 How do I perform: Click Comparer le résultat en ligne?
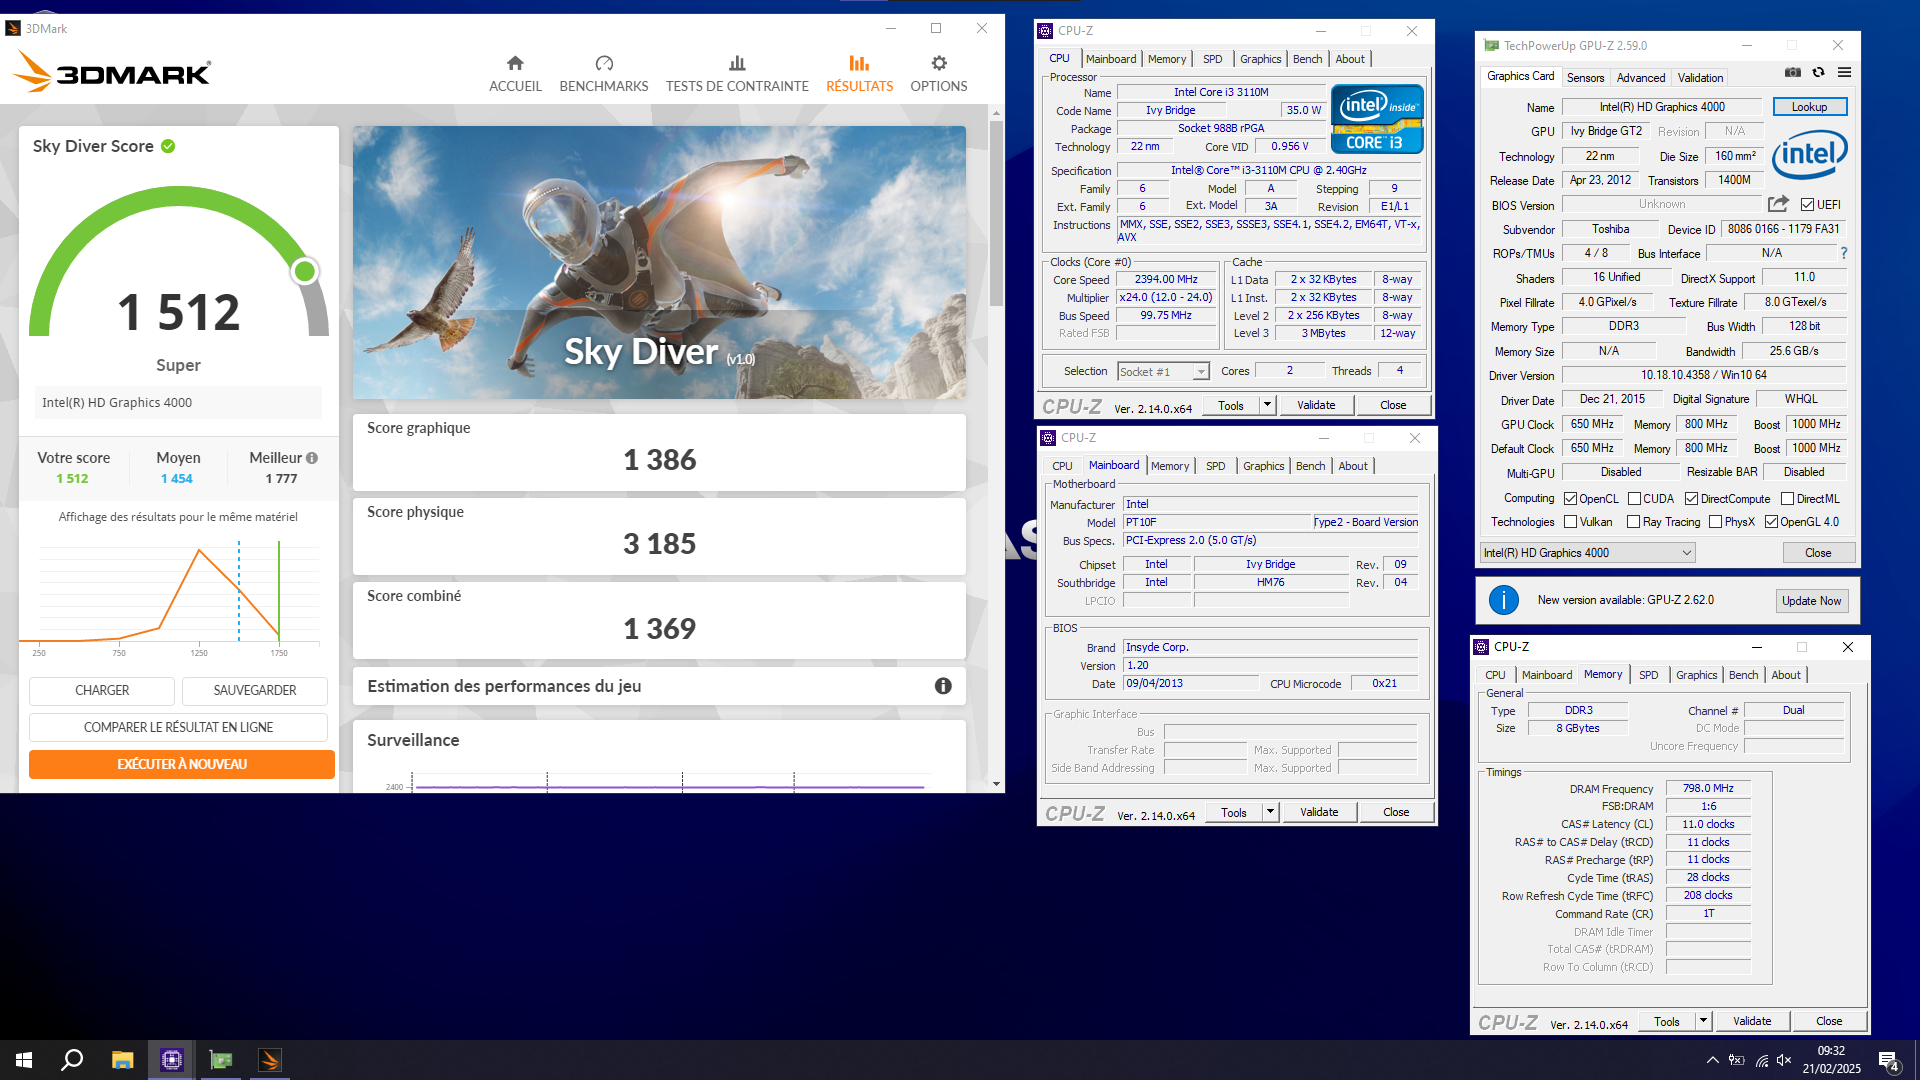[178, 727]
